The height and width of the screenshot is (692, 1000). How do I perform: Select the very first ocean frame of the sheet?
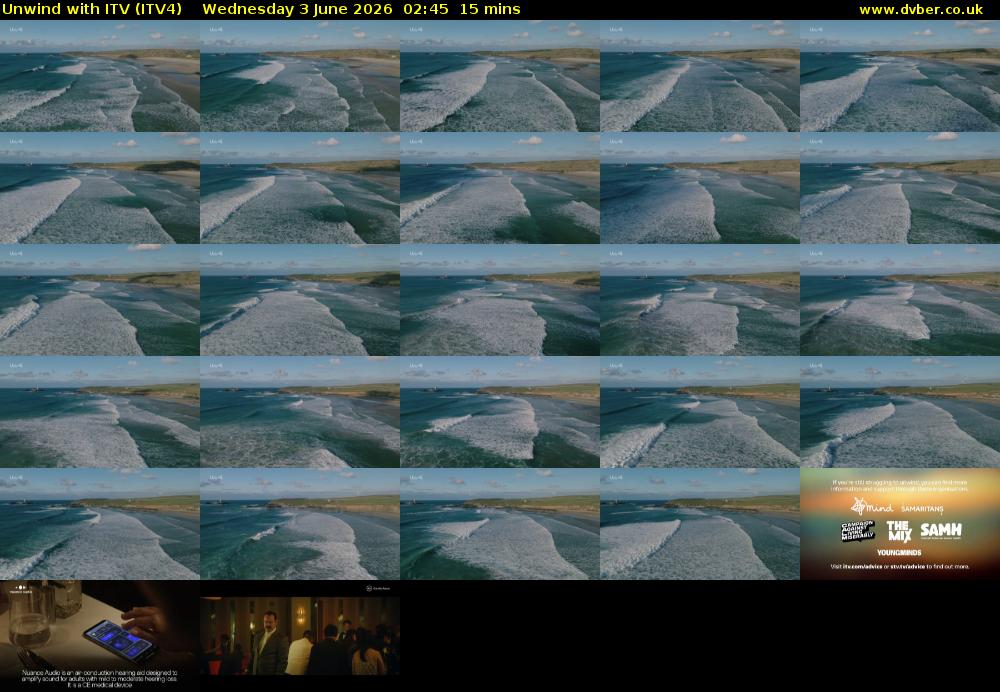point(99,76)
